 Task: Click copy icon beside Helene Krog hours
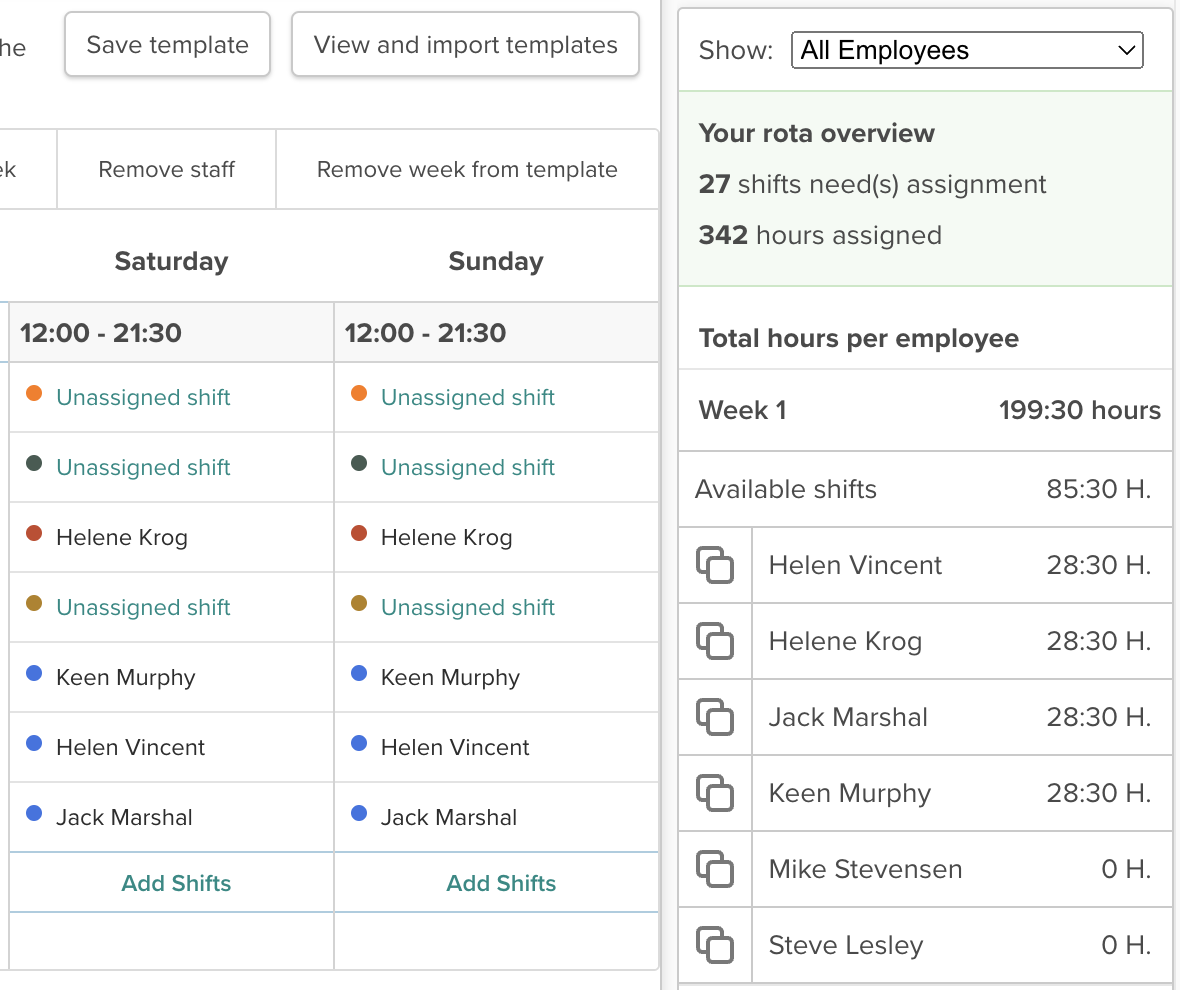coord(714,642)
